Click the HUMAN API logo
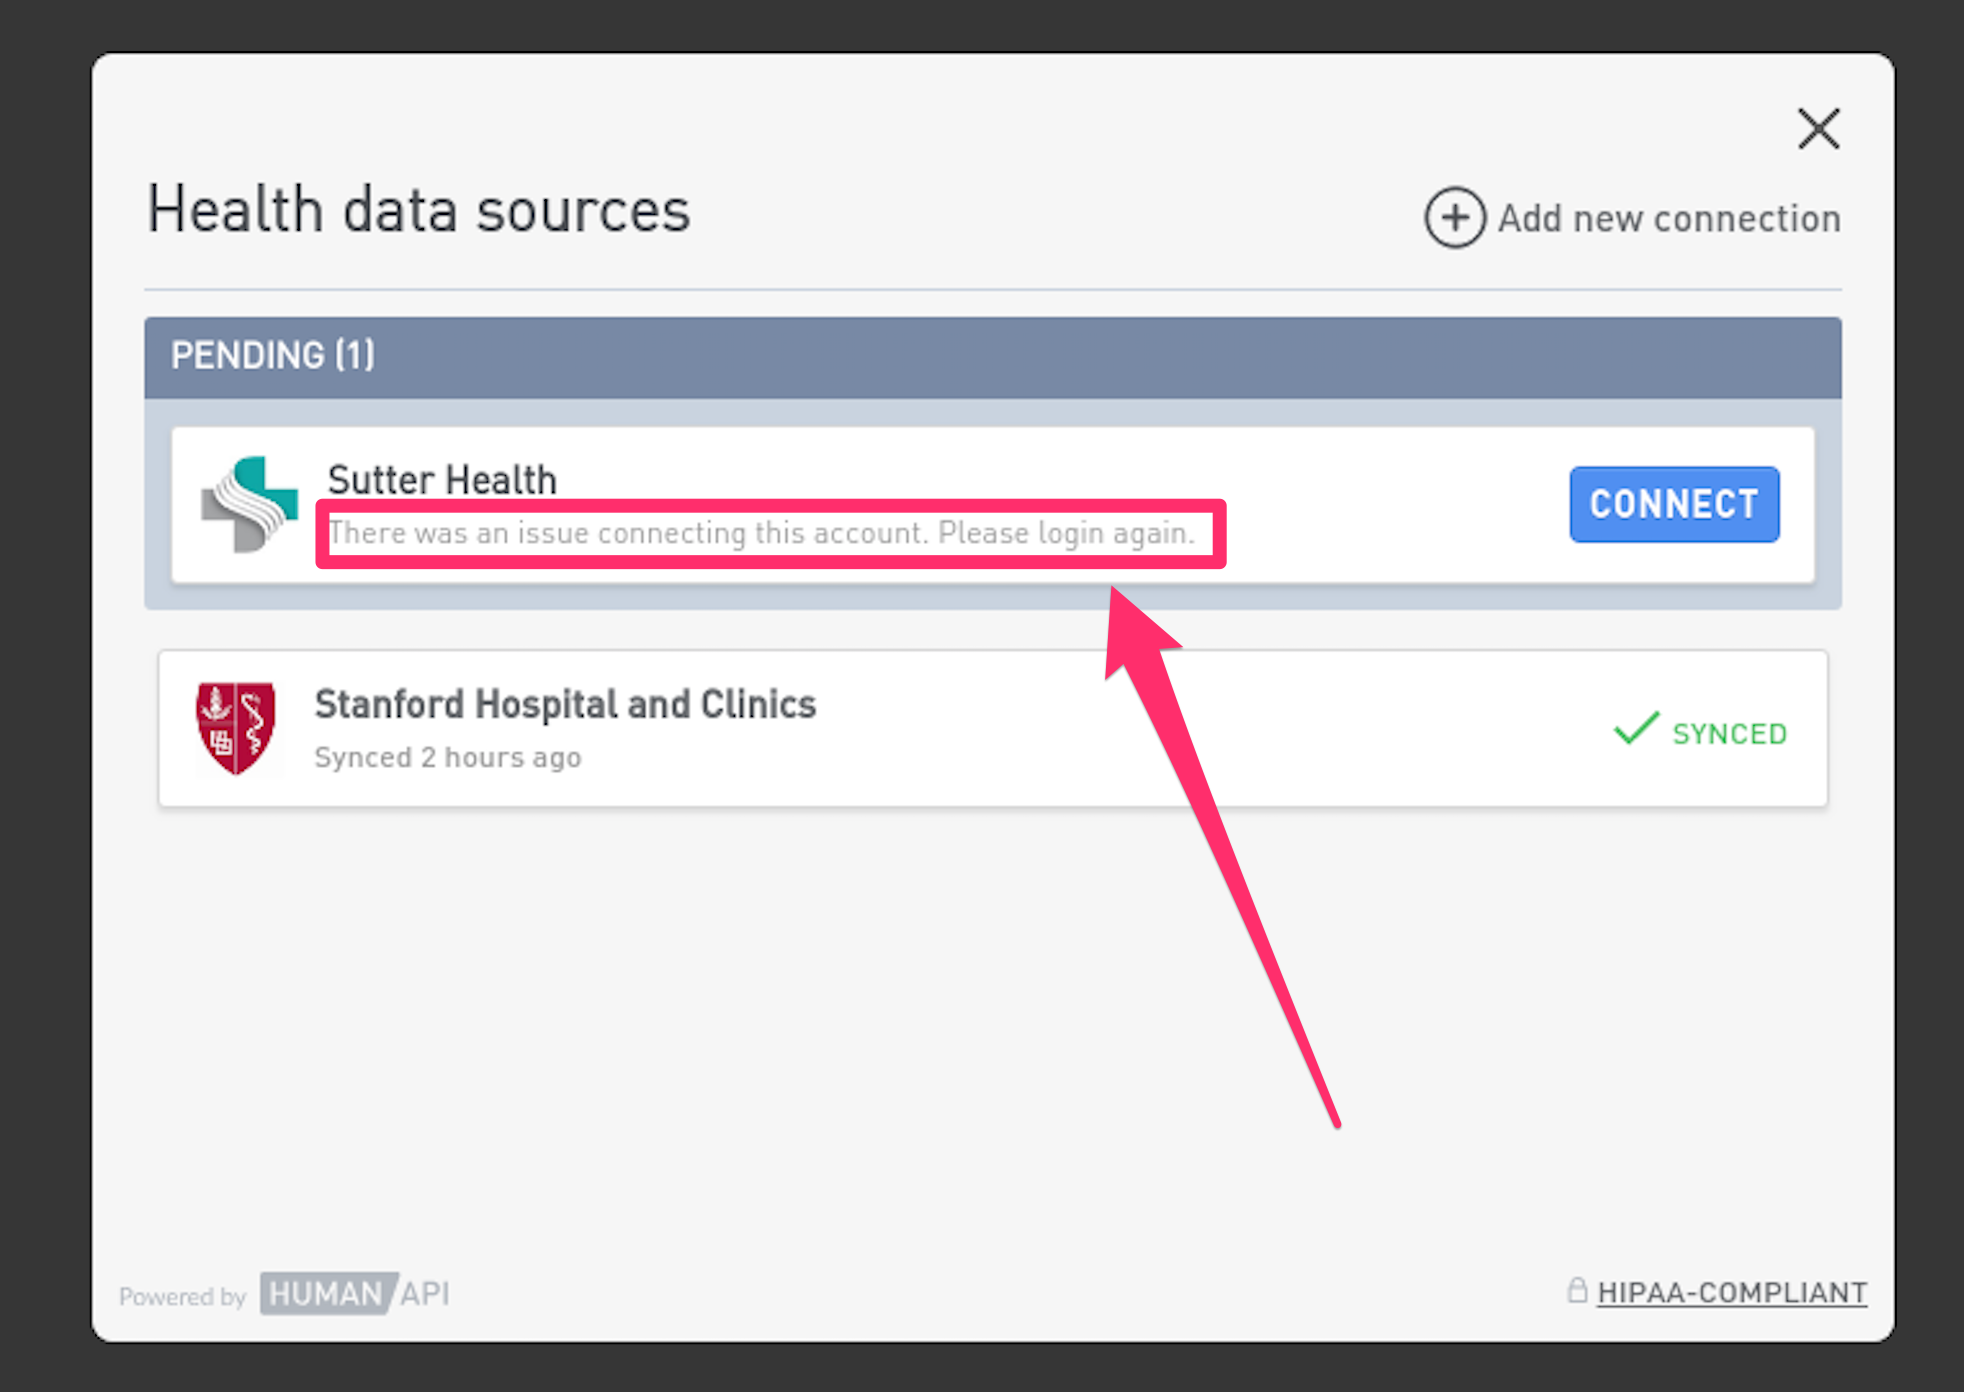Image resolution: width=1964 pixels, height=1392 pixels. pos(354,1294)
